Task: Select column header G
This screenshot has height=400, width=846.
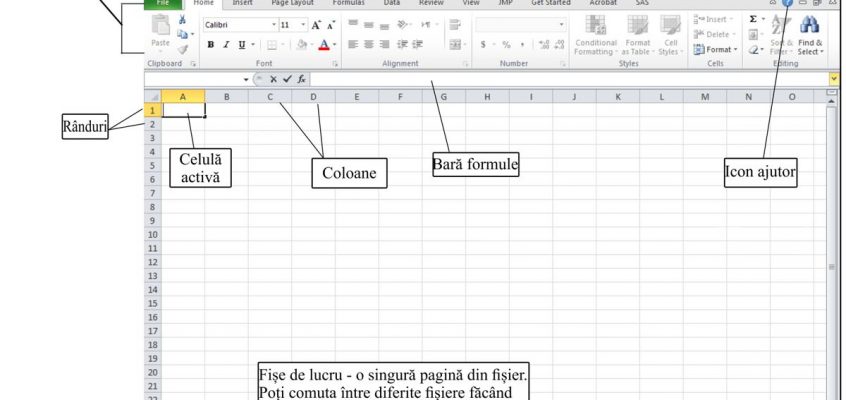Action: point(444,97)
